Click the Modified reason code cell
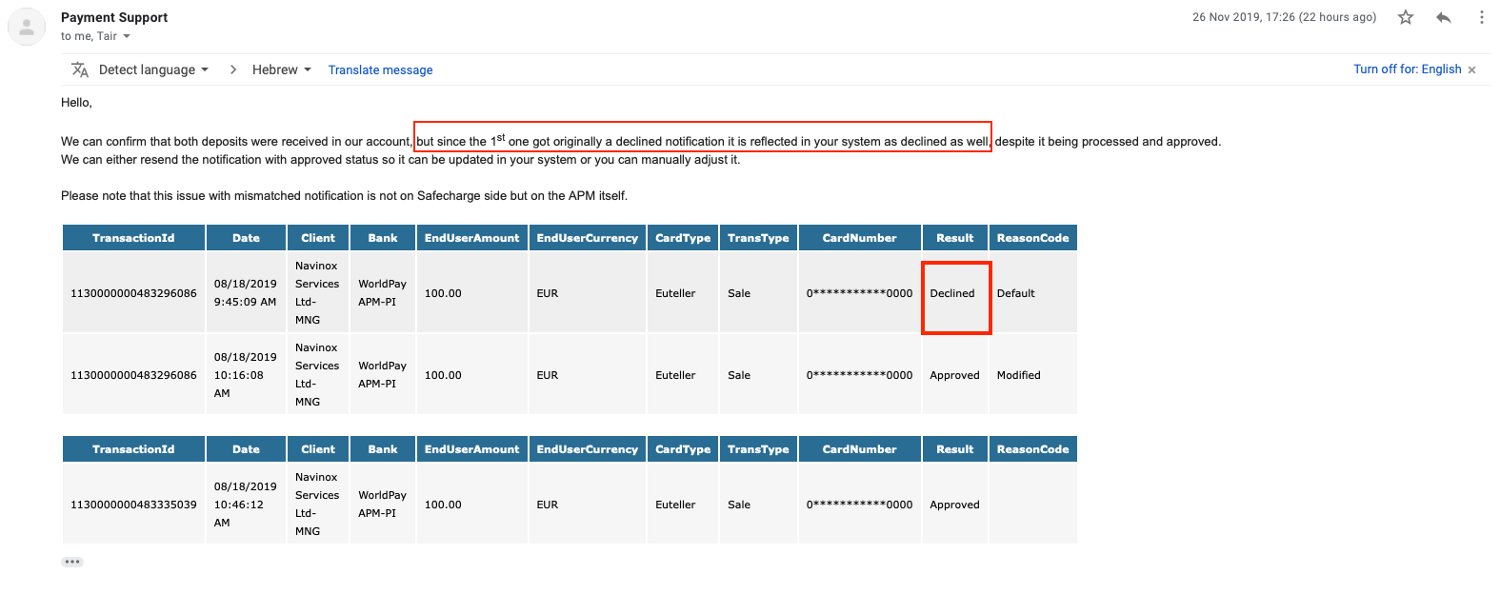This screenshot has width=1500, height=594. 1018,376
